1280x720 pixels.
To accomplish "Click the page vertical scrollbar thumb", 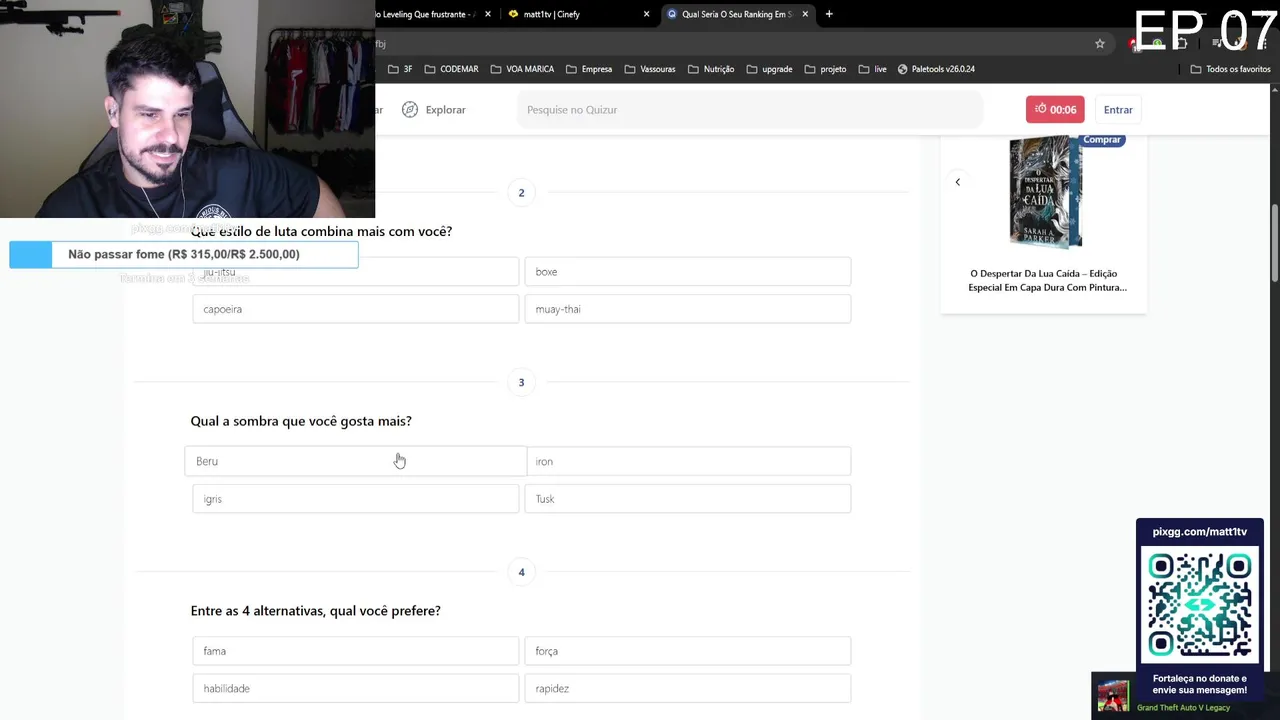I will click(1275, 243).
